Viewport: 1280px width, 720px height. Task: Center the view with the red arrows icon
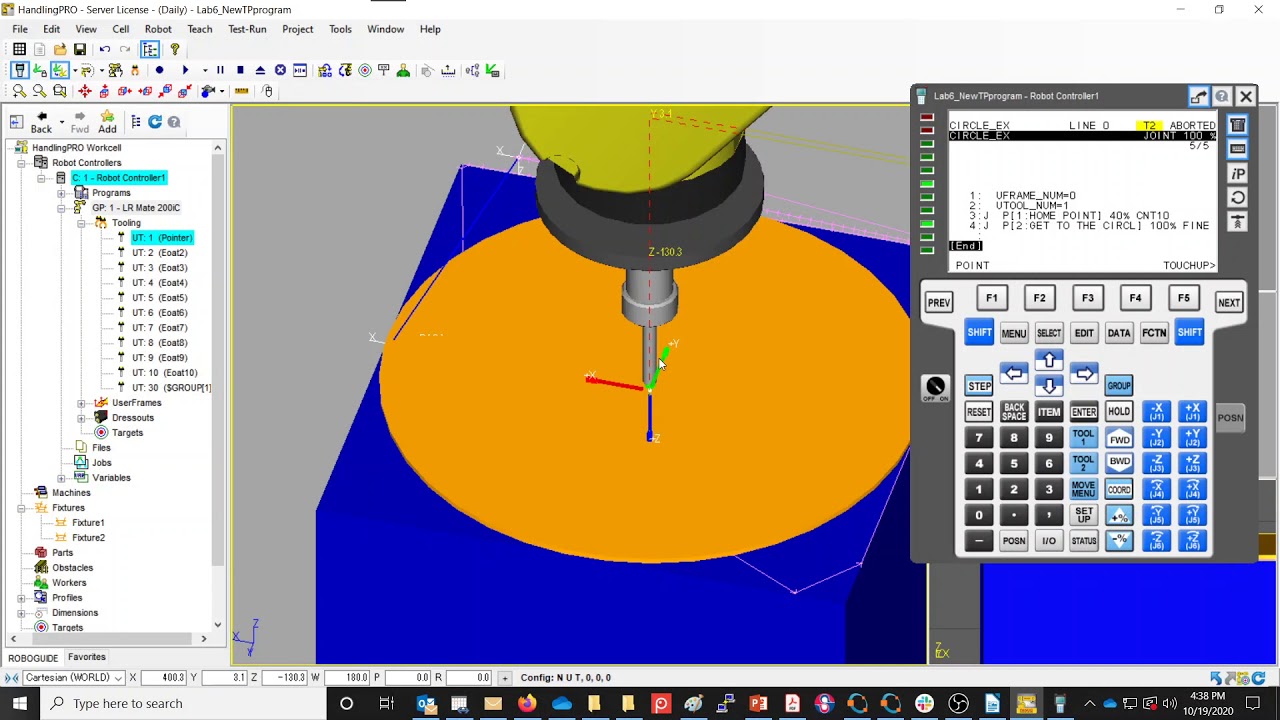coord(85,91)
